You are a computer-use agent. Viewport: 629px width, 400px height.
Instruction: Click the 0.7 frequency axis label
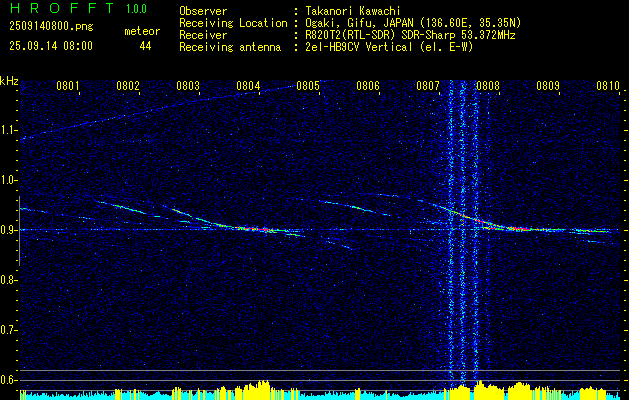(7, 330)
